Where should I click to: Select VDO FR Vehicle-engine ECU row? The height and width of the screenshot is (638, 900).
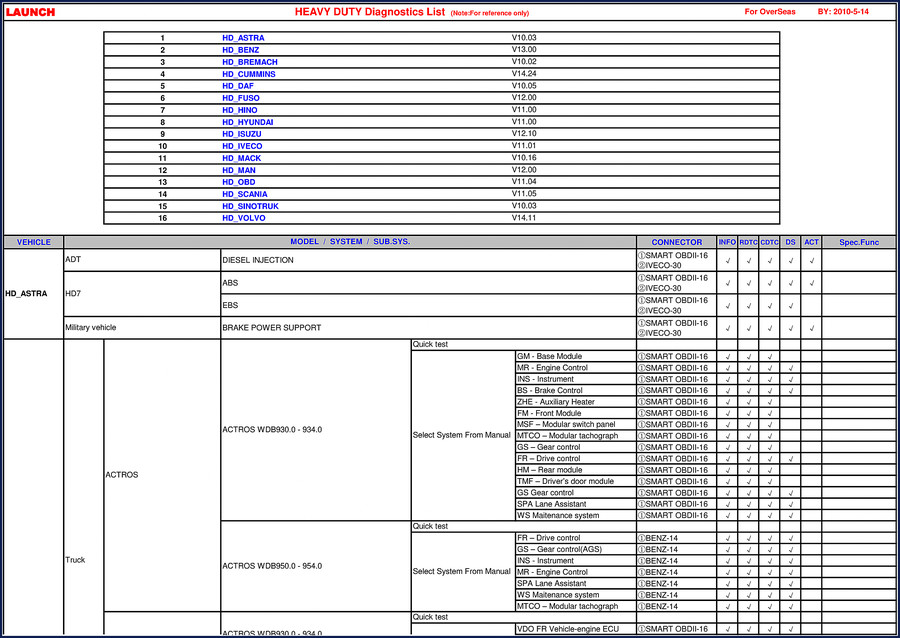pyautogui.click(x=576, y=629)
